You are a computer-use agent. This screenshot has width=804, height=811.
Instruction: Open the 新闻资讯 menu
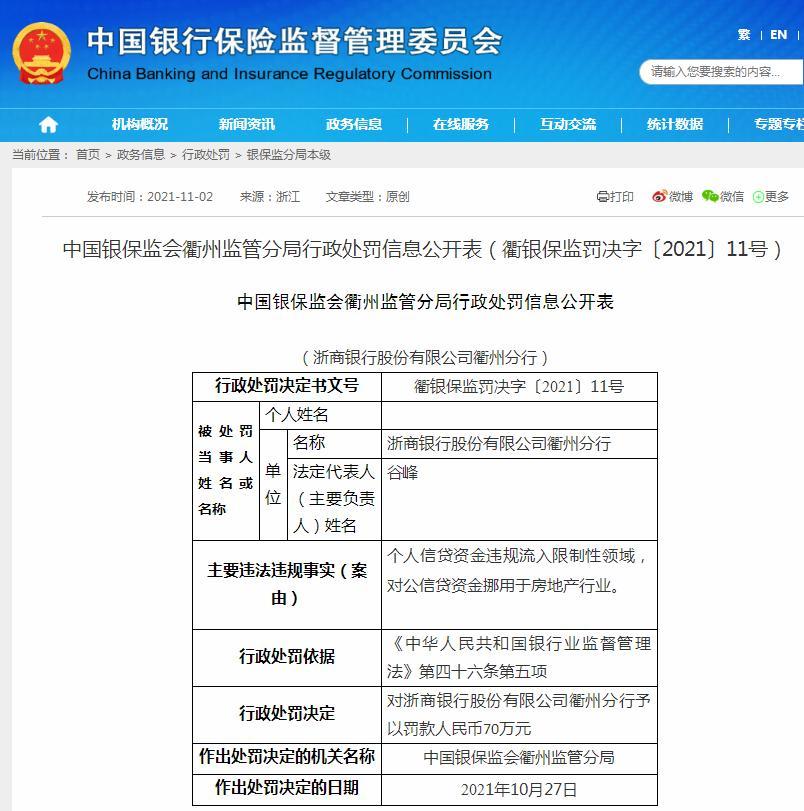247,124
